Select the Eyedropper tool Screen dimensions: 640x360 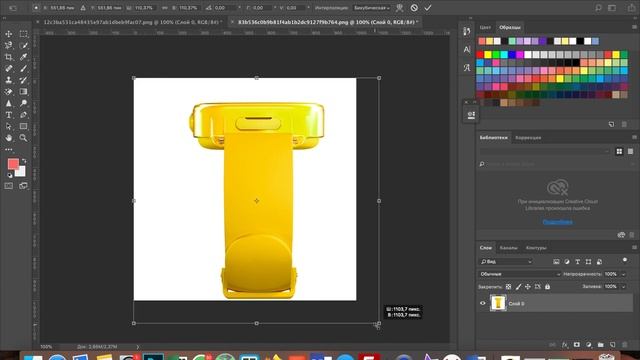point(24,57)
